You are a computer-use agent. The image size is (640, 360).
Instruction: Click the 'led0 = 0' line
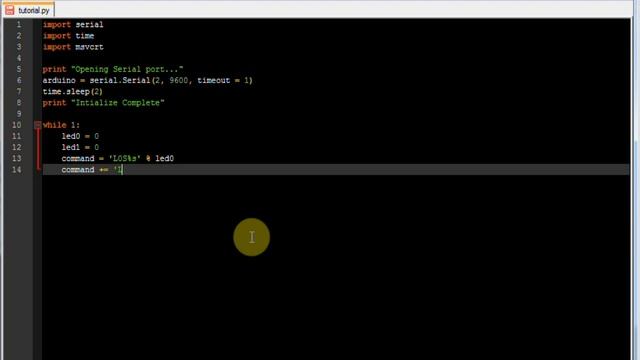point(80,136)
